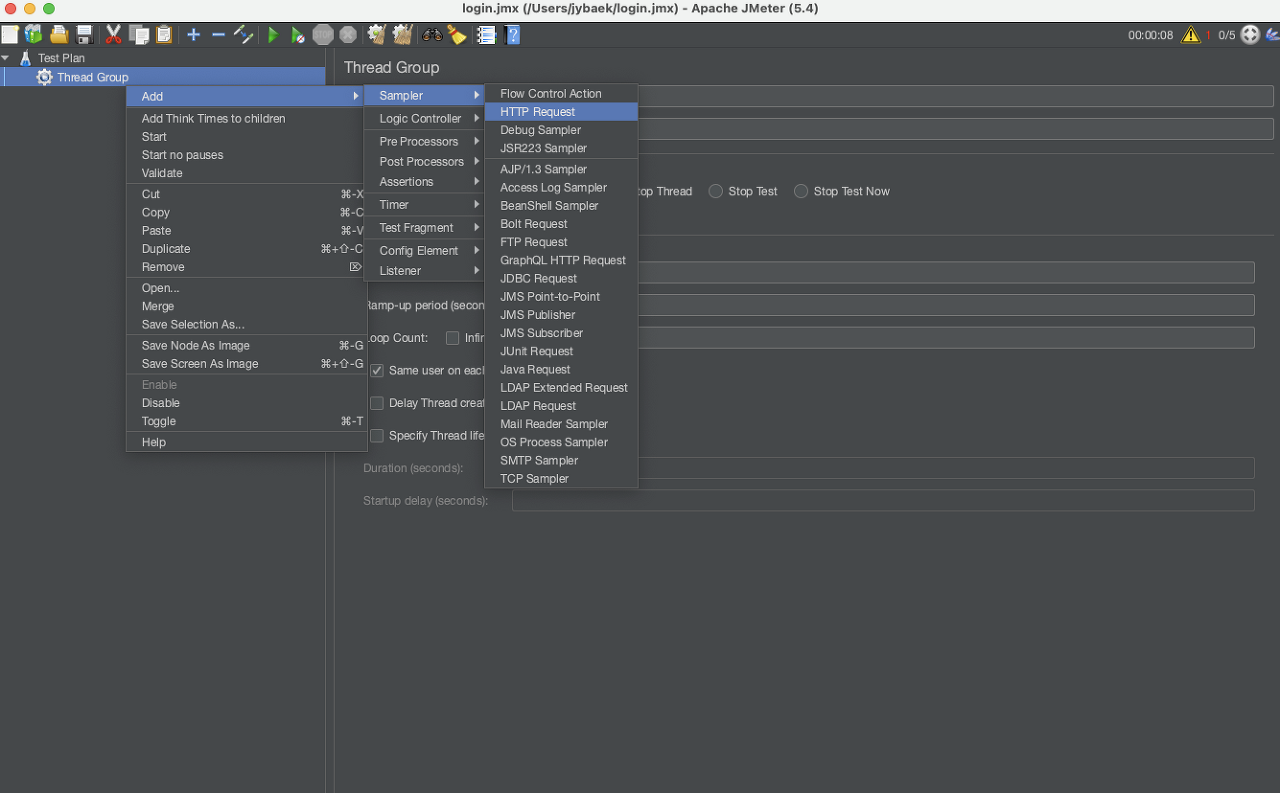
Task: Choose JDBC Request from the Sampler list
Action: click(561, 278)
